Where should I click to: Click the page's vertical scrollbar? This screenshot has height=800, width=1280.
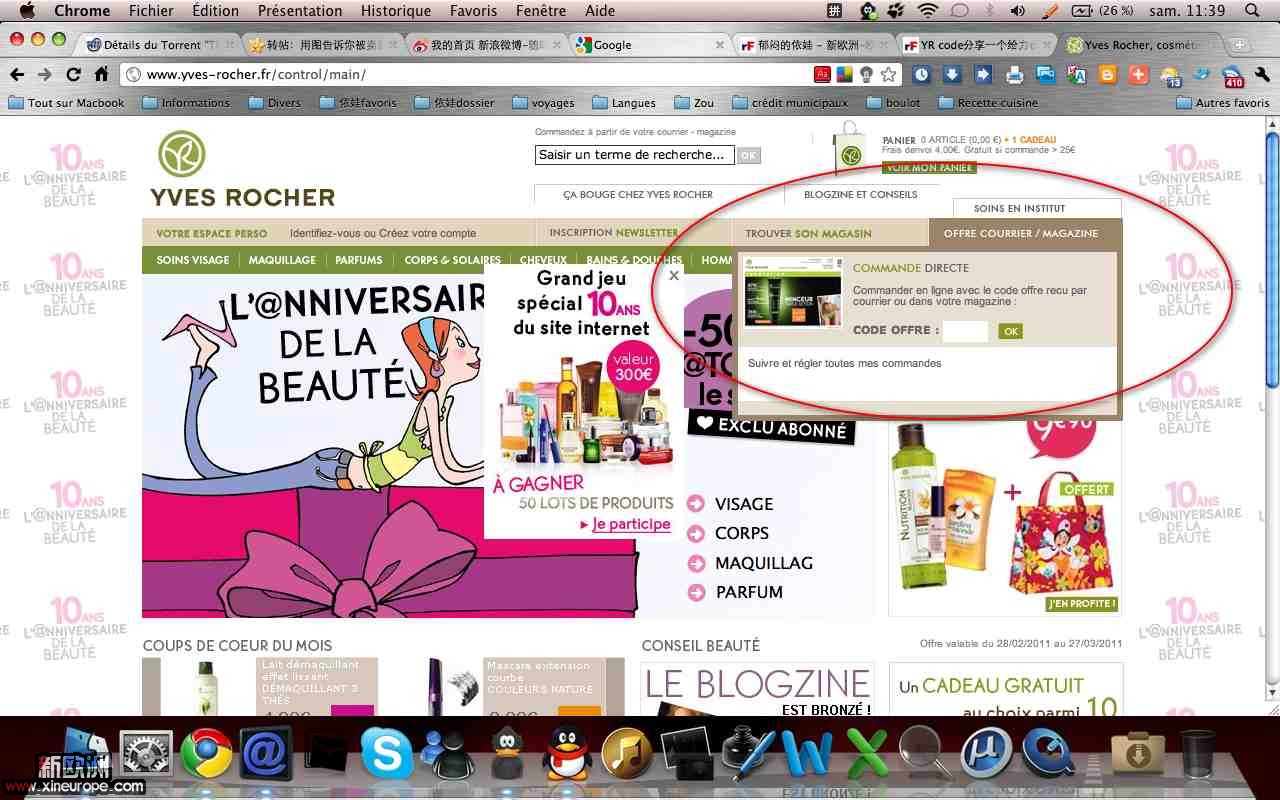click(1272, 410)
